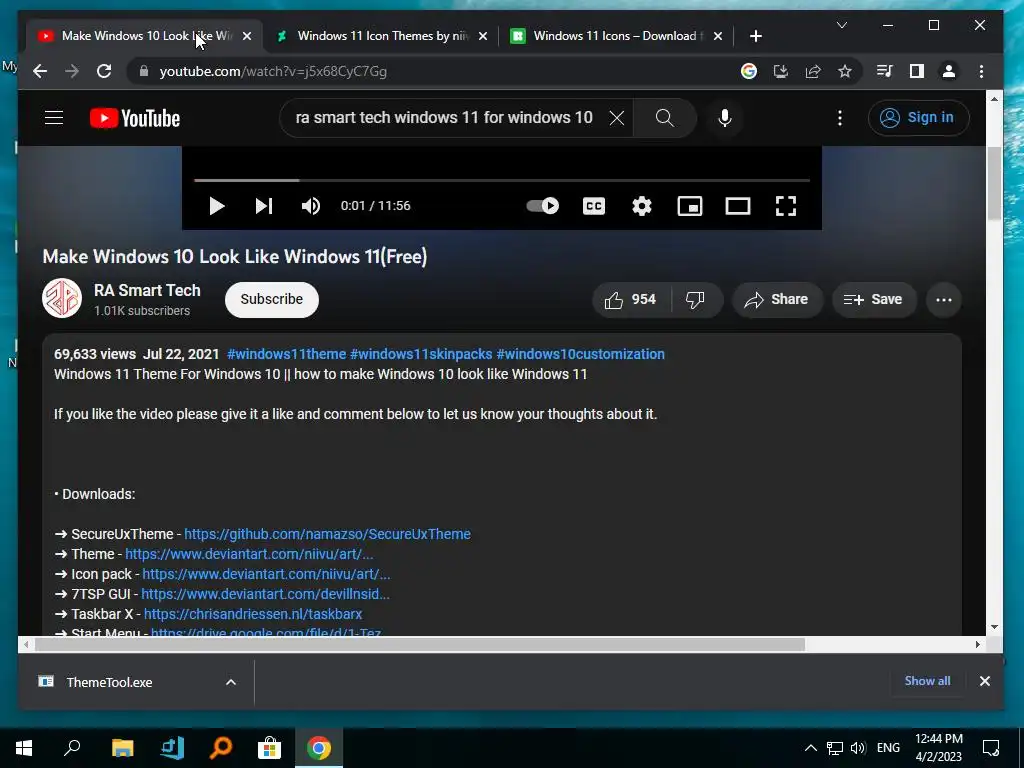
Task: Open the #windows11skinpacks hashtag
Action: [x=421, y=354]
